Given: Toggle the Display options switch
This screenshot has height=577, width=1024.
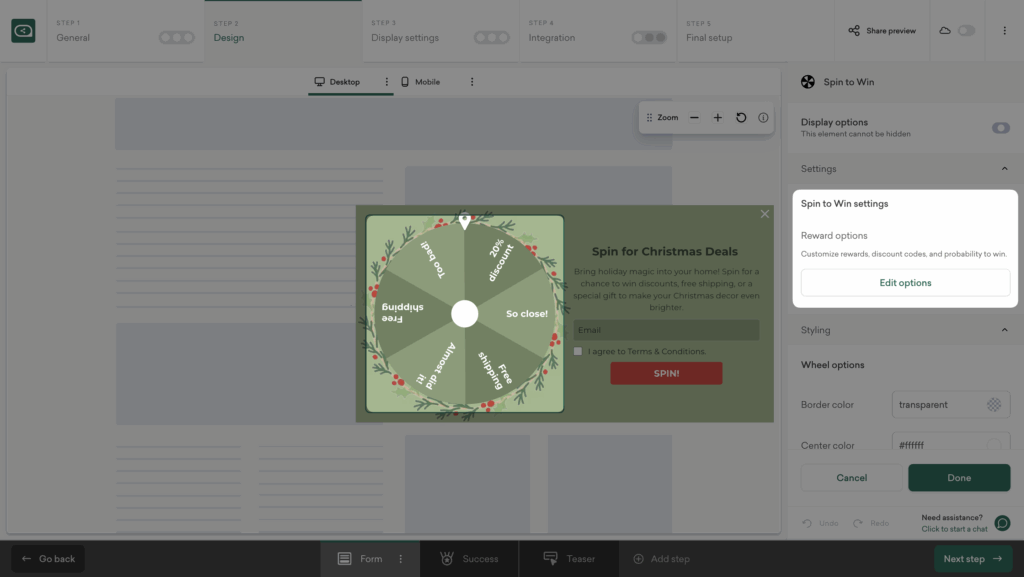Looking at the screenshot, I should 1000,128.
